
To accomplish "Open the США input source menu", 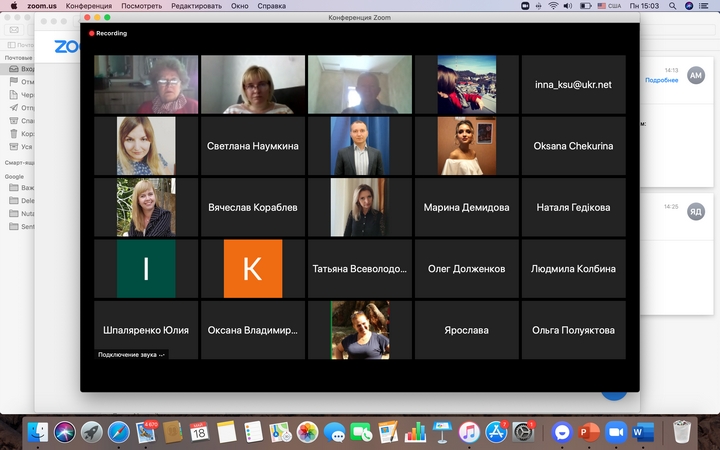I will (611, 6).
